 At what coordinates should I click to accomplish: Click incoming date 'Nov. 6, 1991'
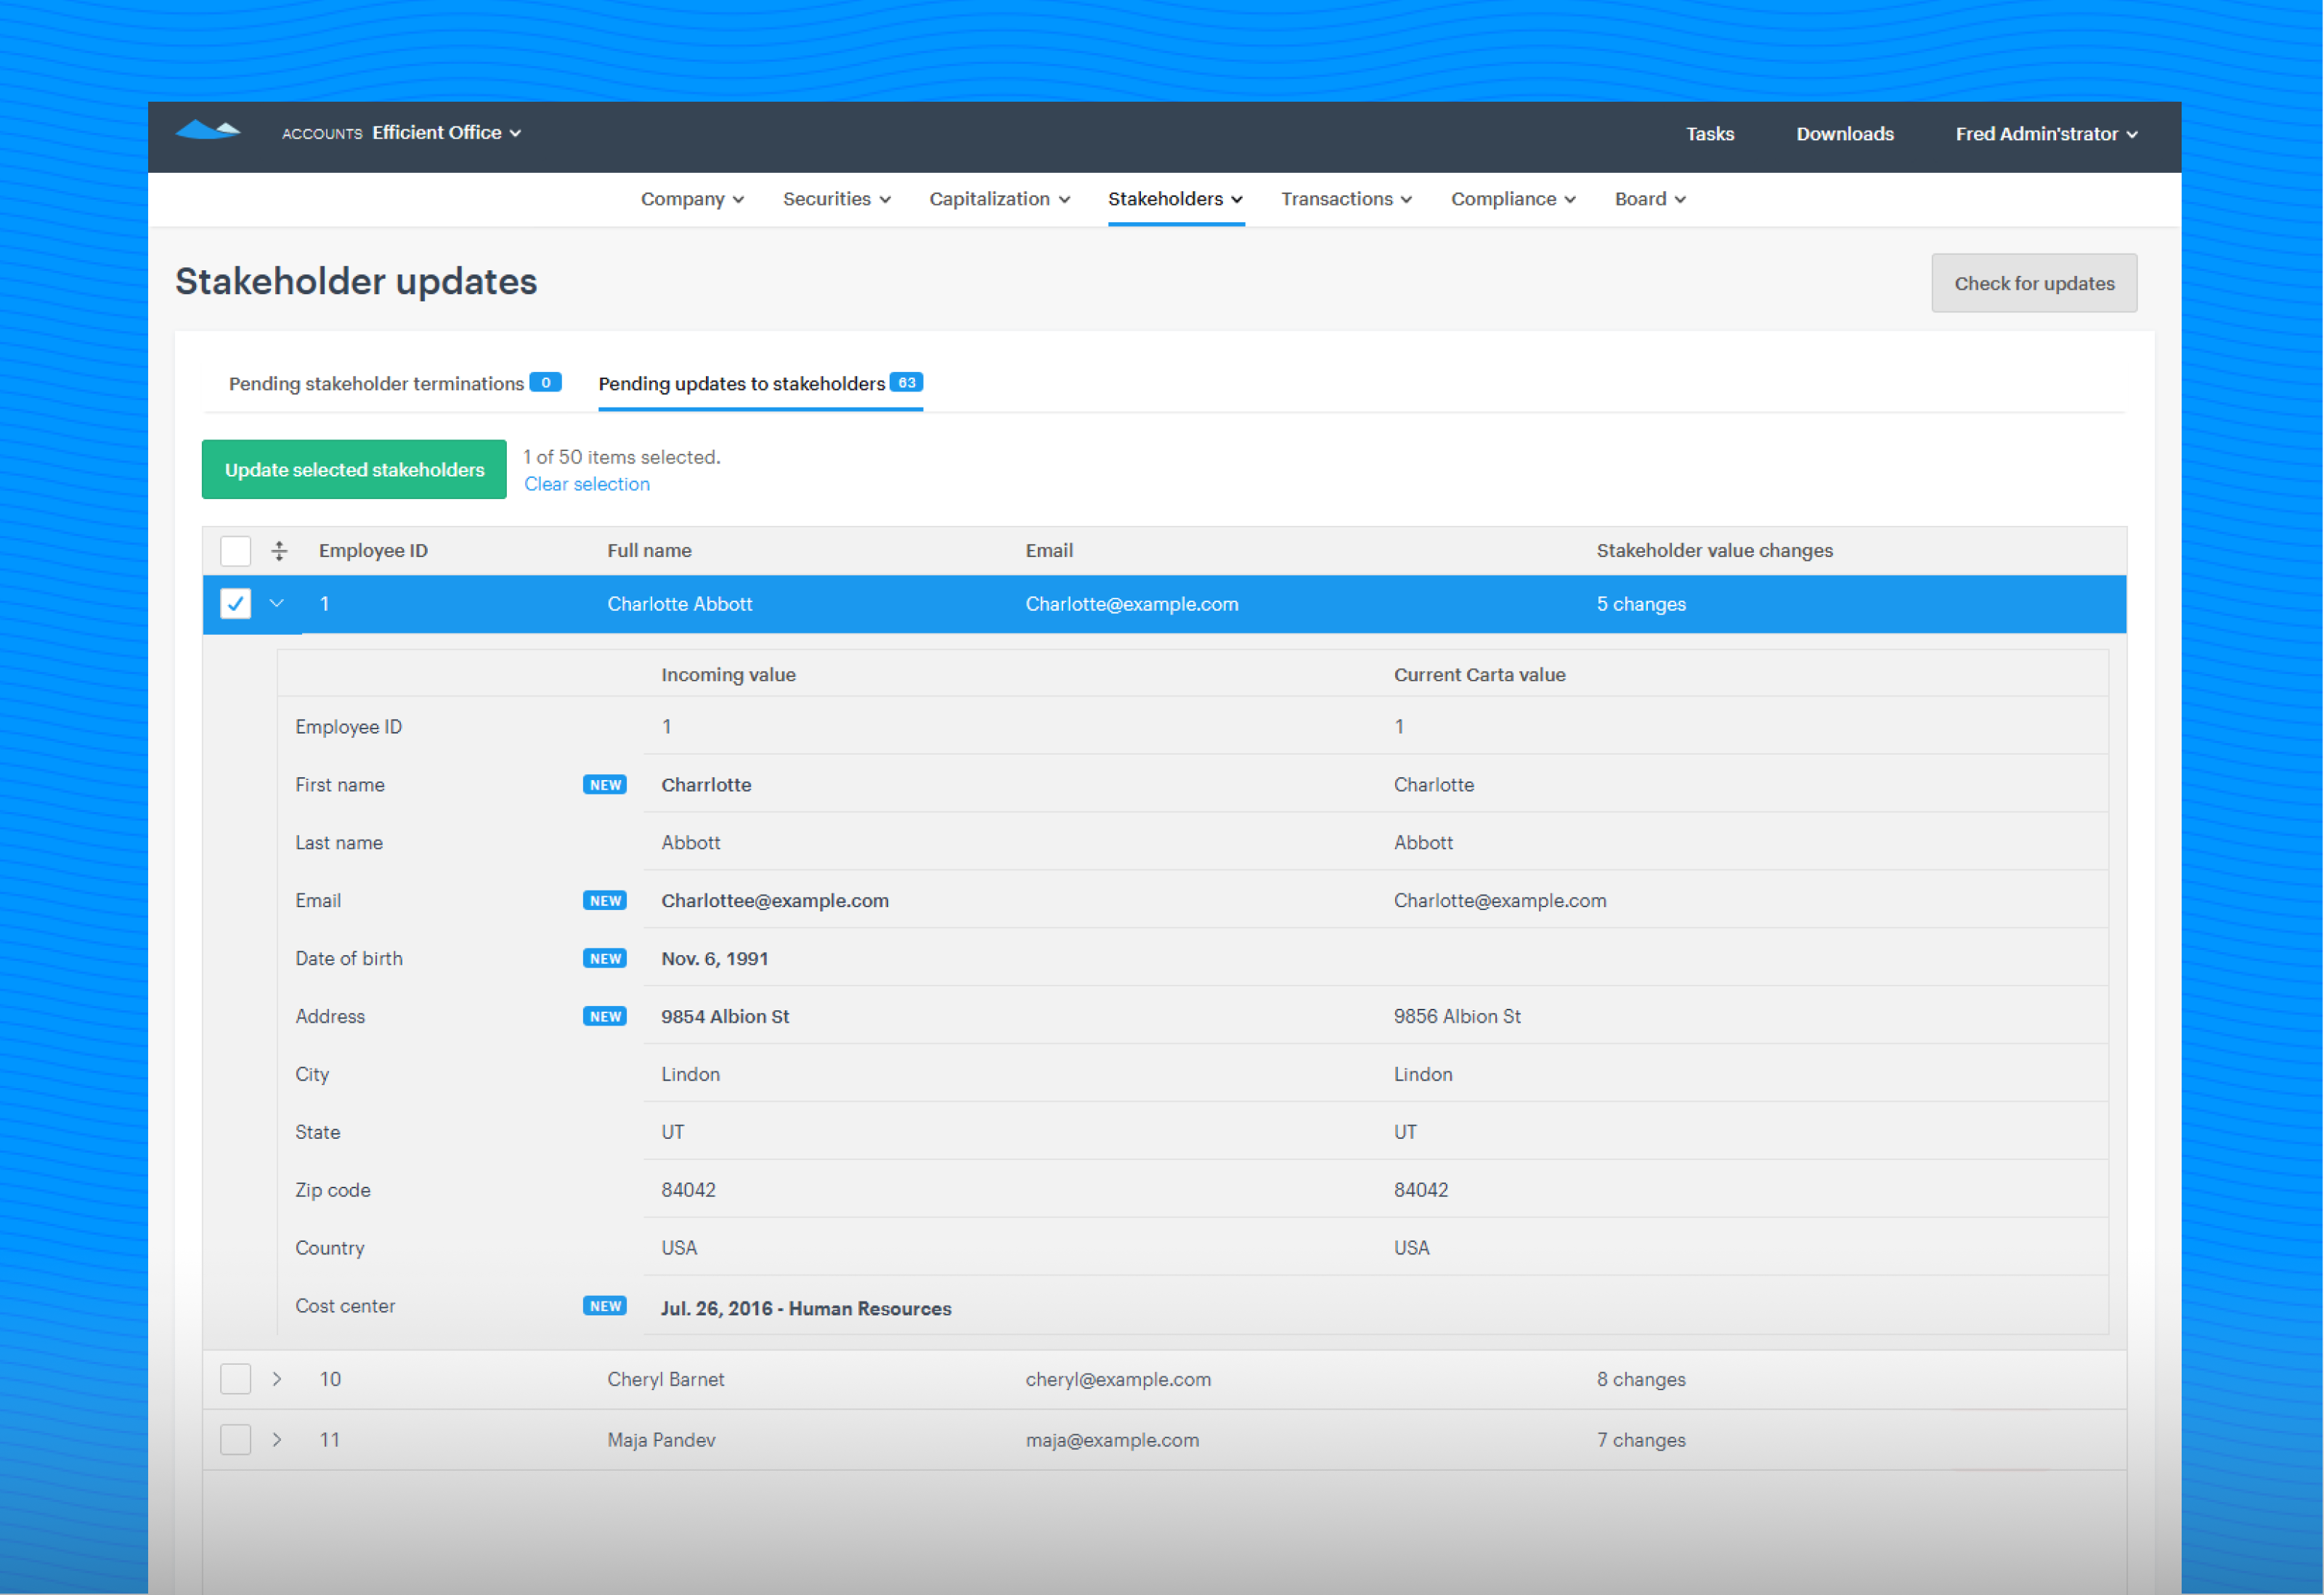pos(715,959)
